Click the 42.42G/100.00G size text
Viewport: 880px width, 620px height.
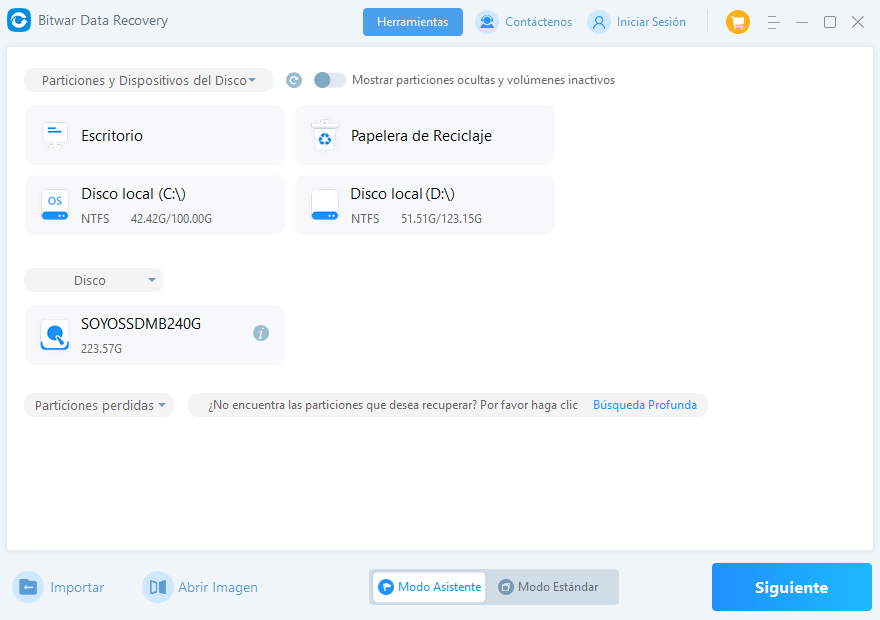tap(171, 219)
